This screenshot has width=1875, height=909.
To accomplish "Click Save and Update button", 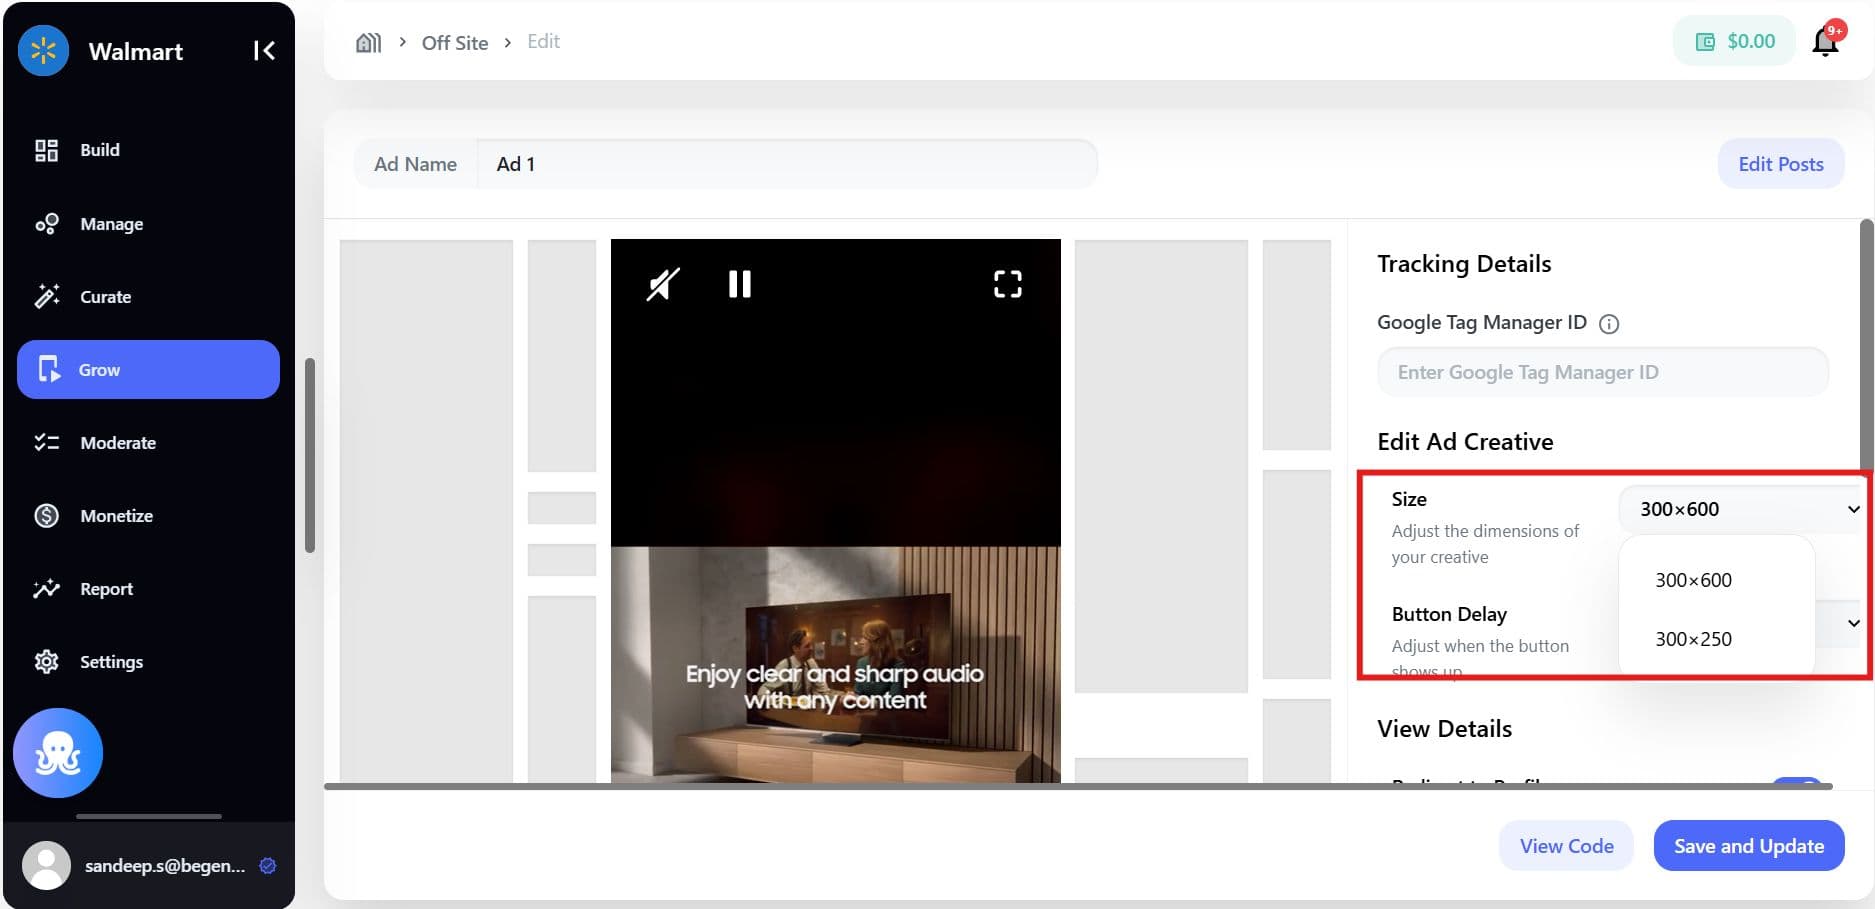I will [1749, 846].
